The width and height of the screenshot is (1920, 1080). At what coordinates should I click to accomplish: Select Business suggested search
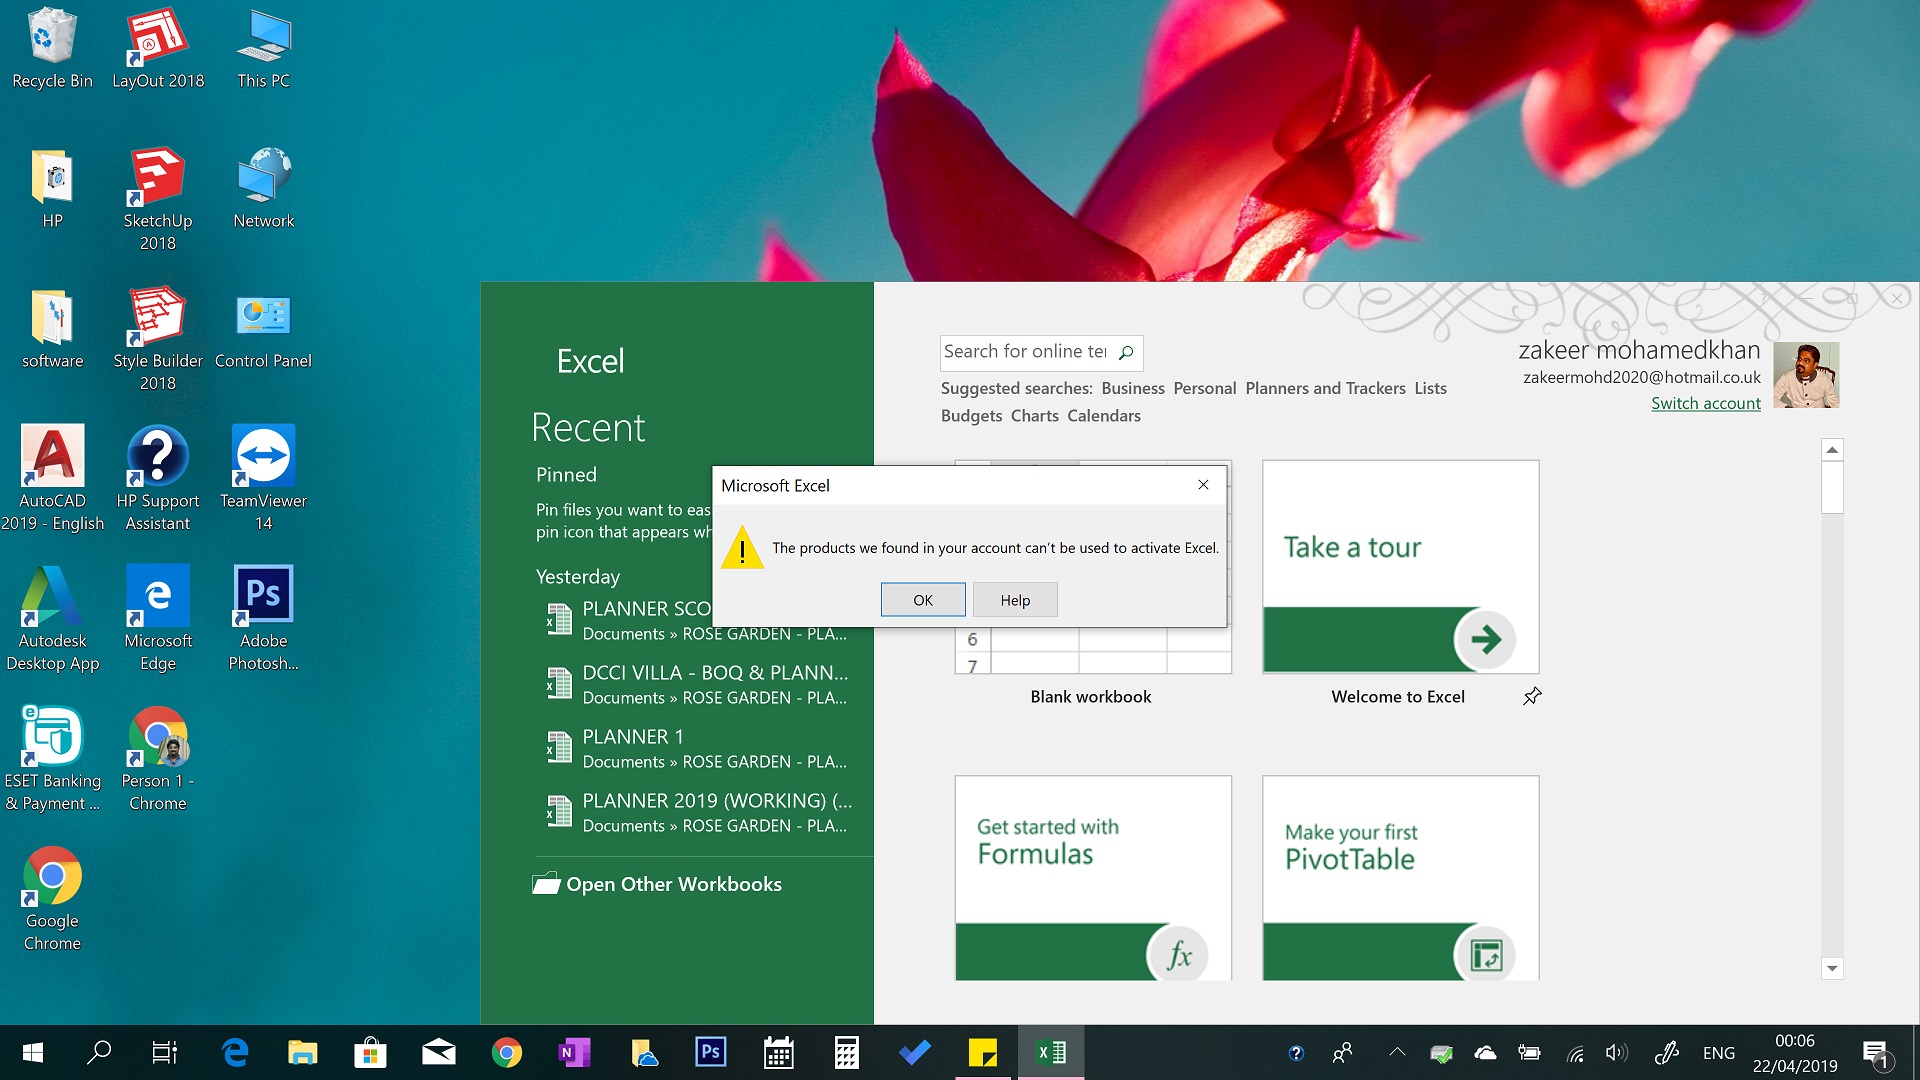click(1133, 388)
